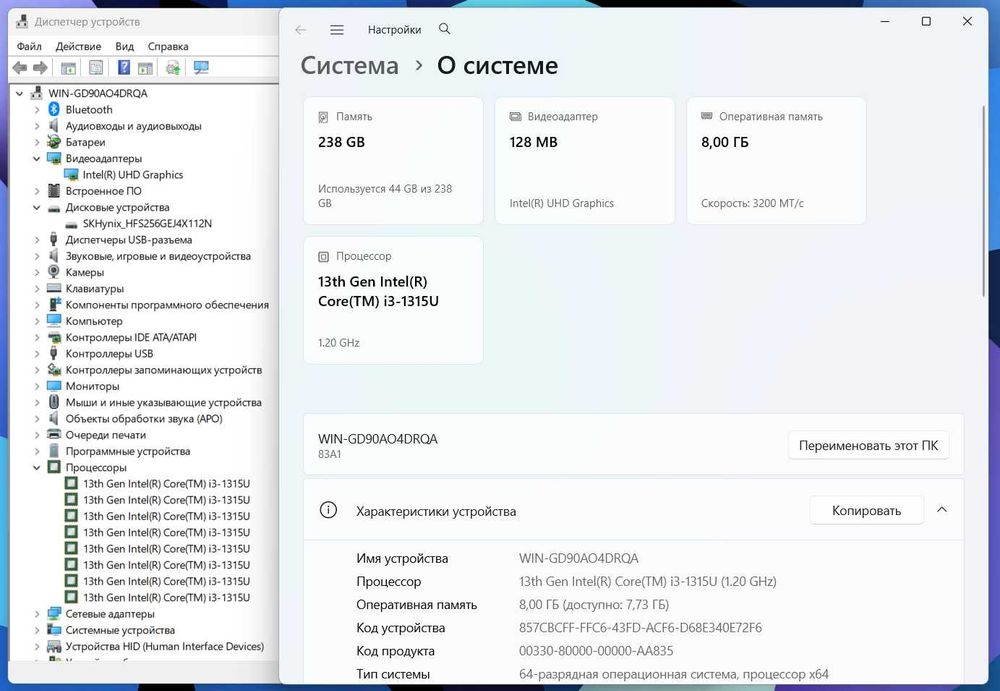Select Контроллеры IDE ATA/ATAPI row
The image size is (1000, 691).
pos(131,338)
